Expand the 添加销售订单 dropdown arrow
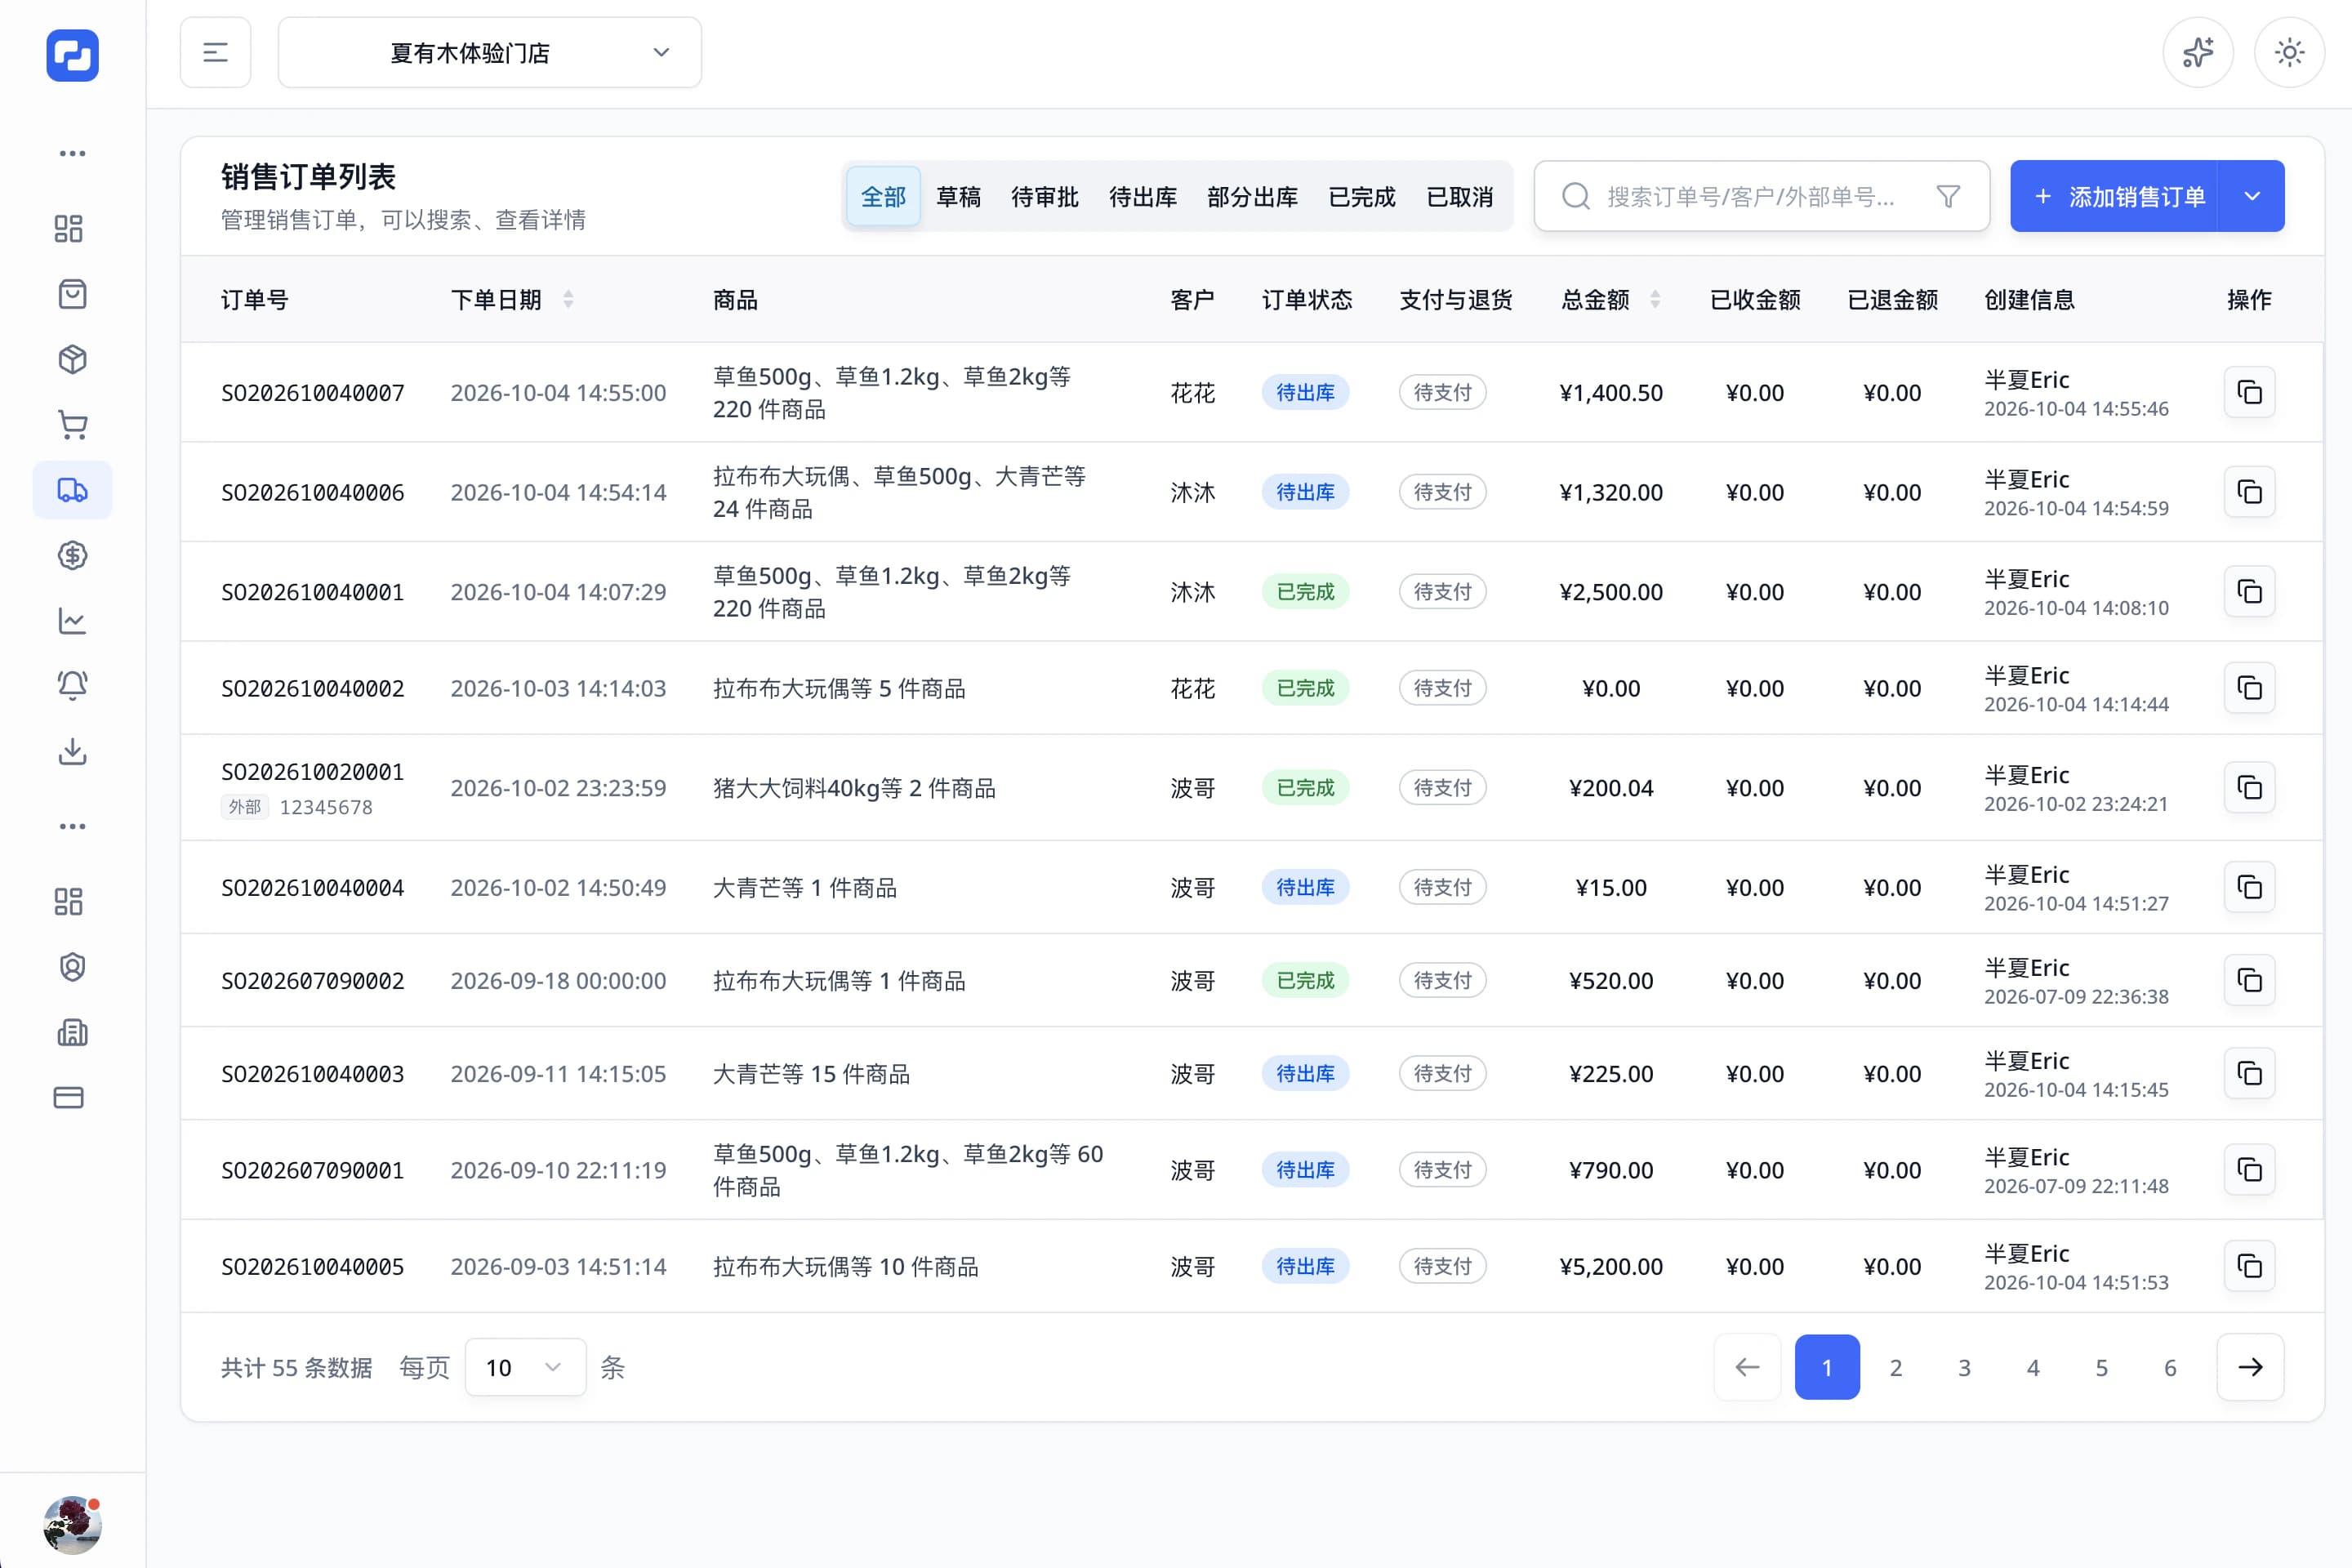 coord(2251,196)
